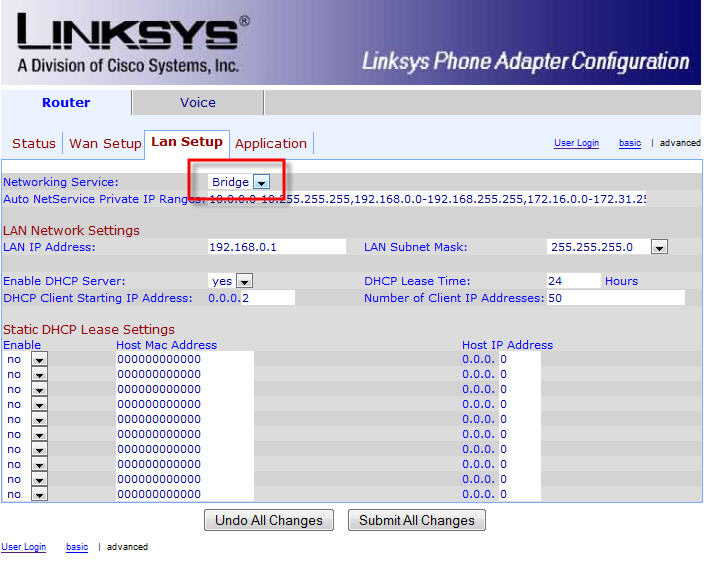Click second row Host Mac Address field
The height and width of the screenshot is (568, 704).
[x=185, y=374]
